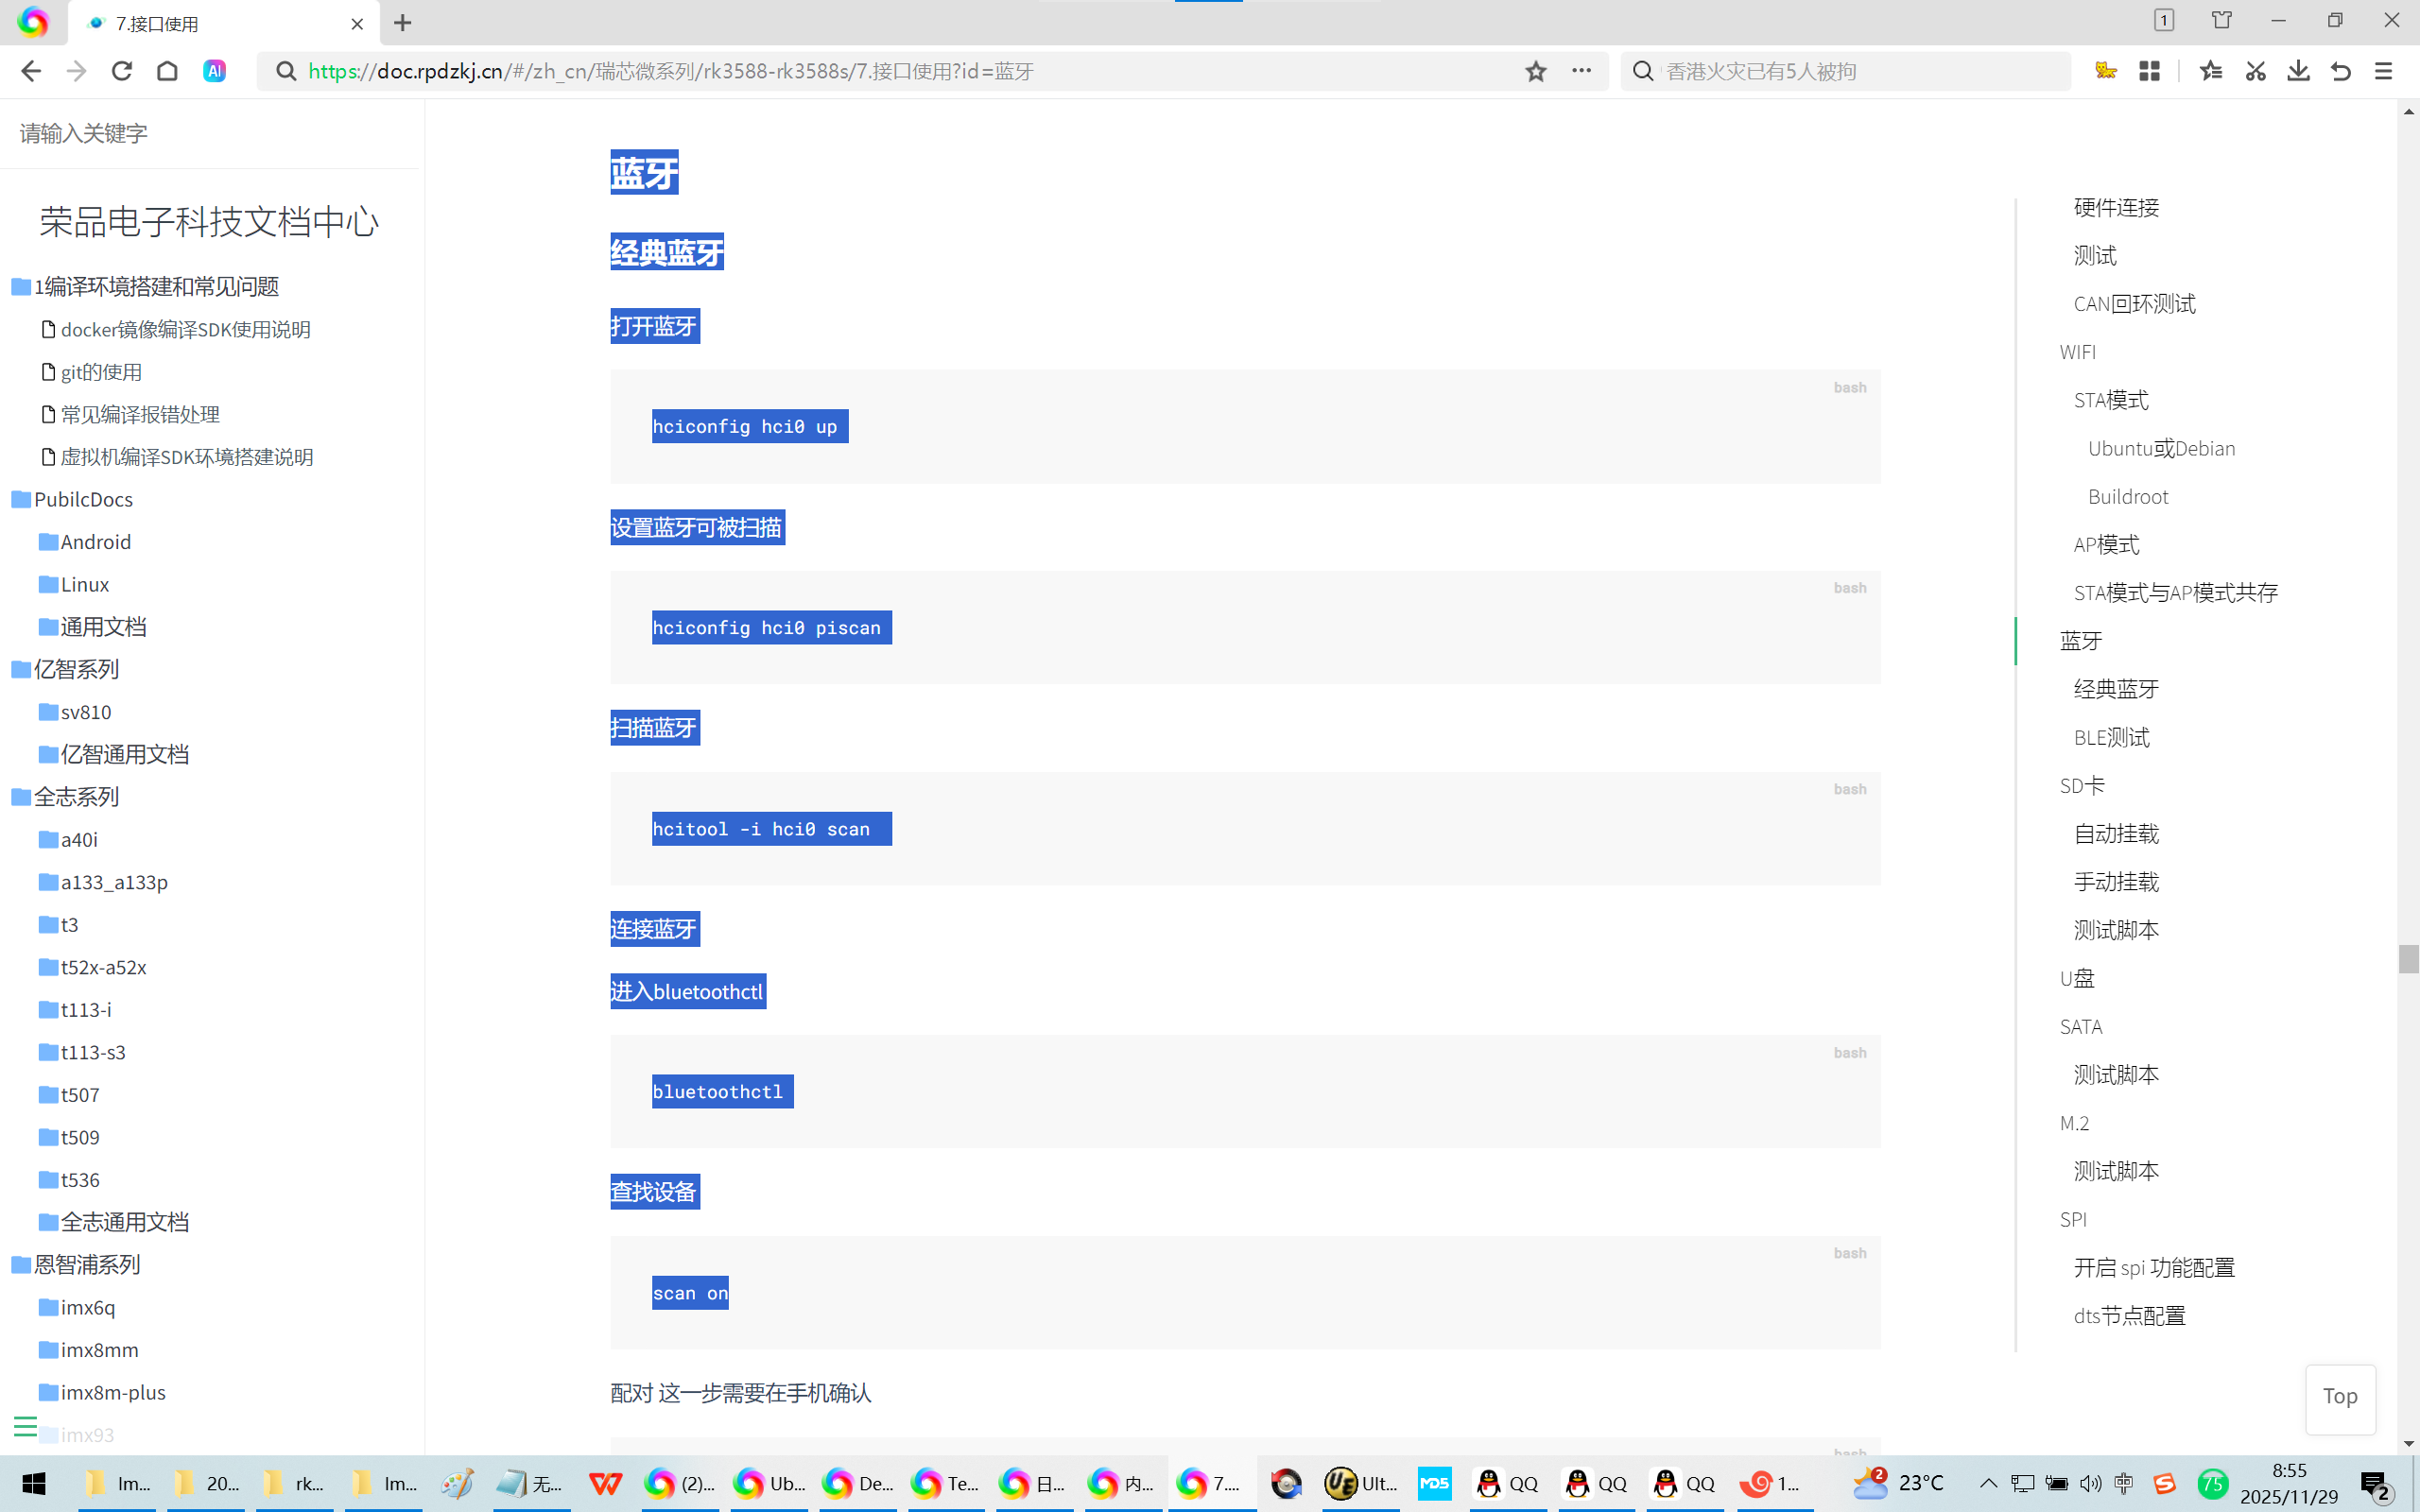
Task: Open a new browser tab
Action: tap(402, 23)
